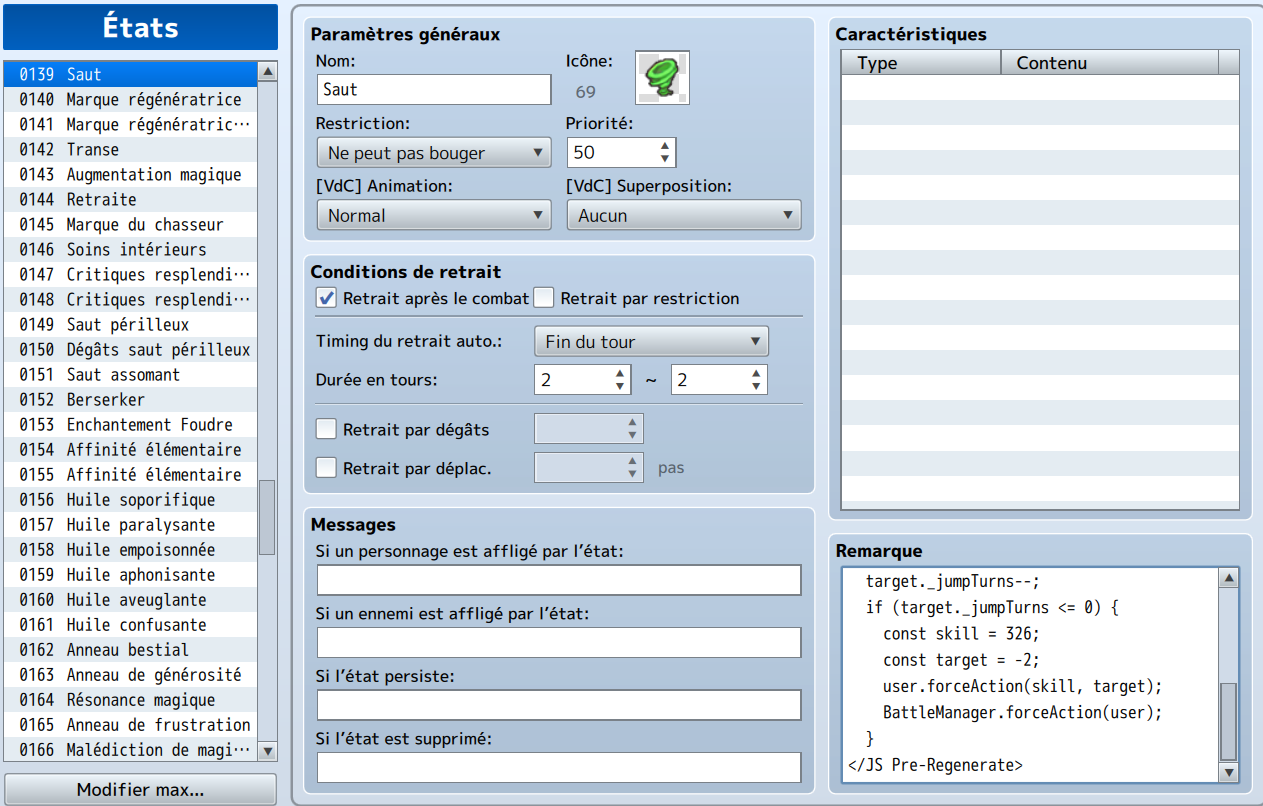
Task: Select state 0146 Soins intérieurs
Action: pos(130,249)
